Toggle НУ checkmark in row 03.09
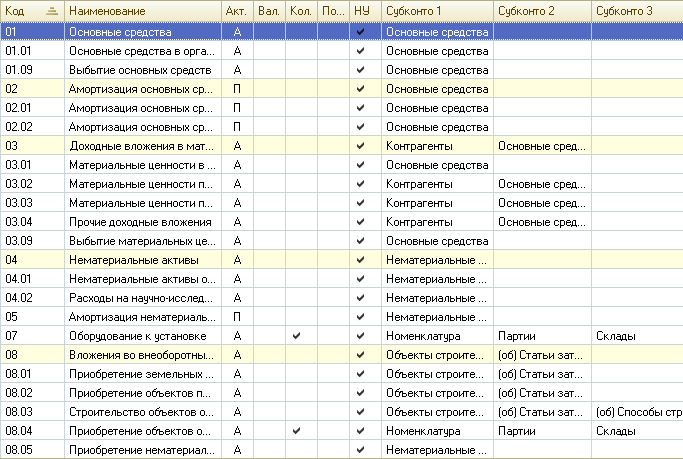Viewport: 683px width, 459px height. (360, 241)
